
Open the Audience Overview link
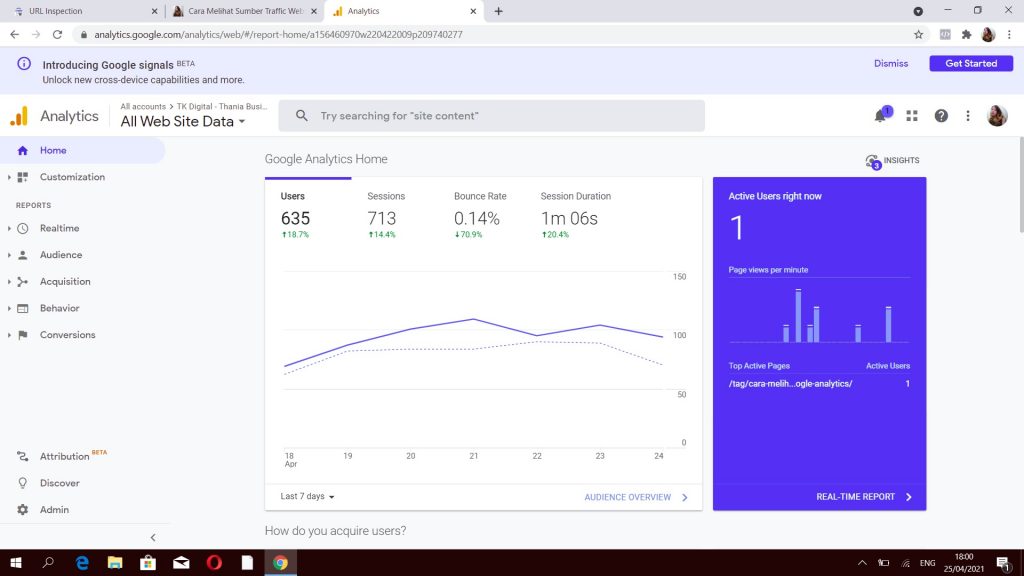point(636,497)
